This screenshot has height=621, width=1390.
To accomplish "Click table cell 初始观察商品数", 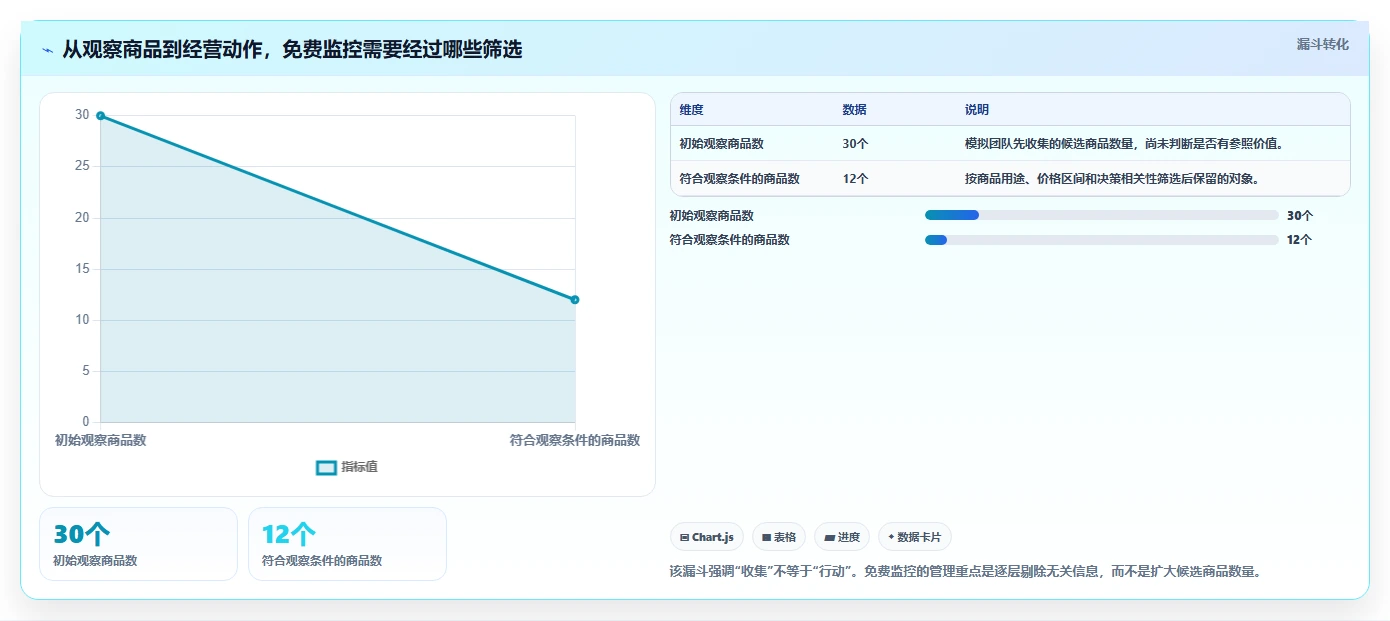I will (x=721, y=144).
